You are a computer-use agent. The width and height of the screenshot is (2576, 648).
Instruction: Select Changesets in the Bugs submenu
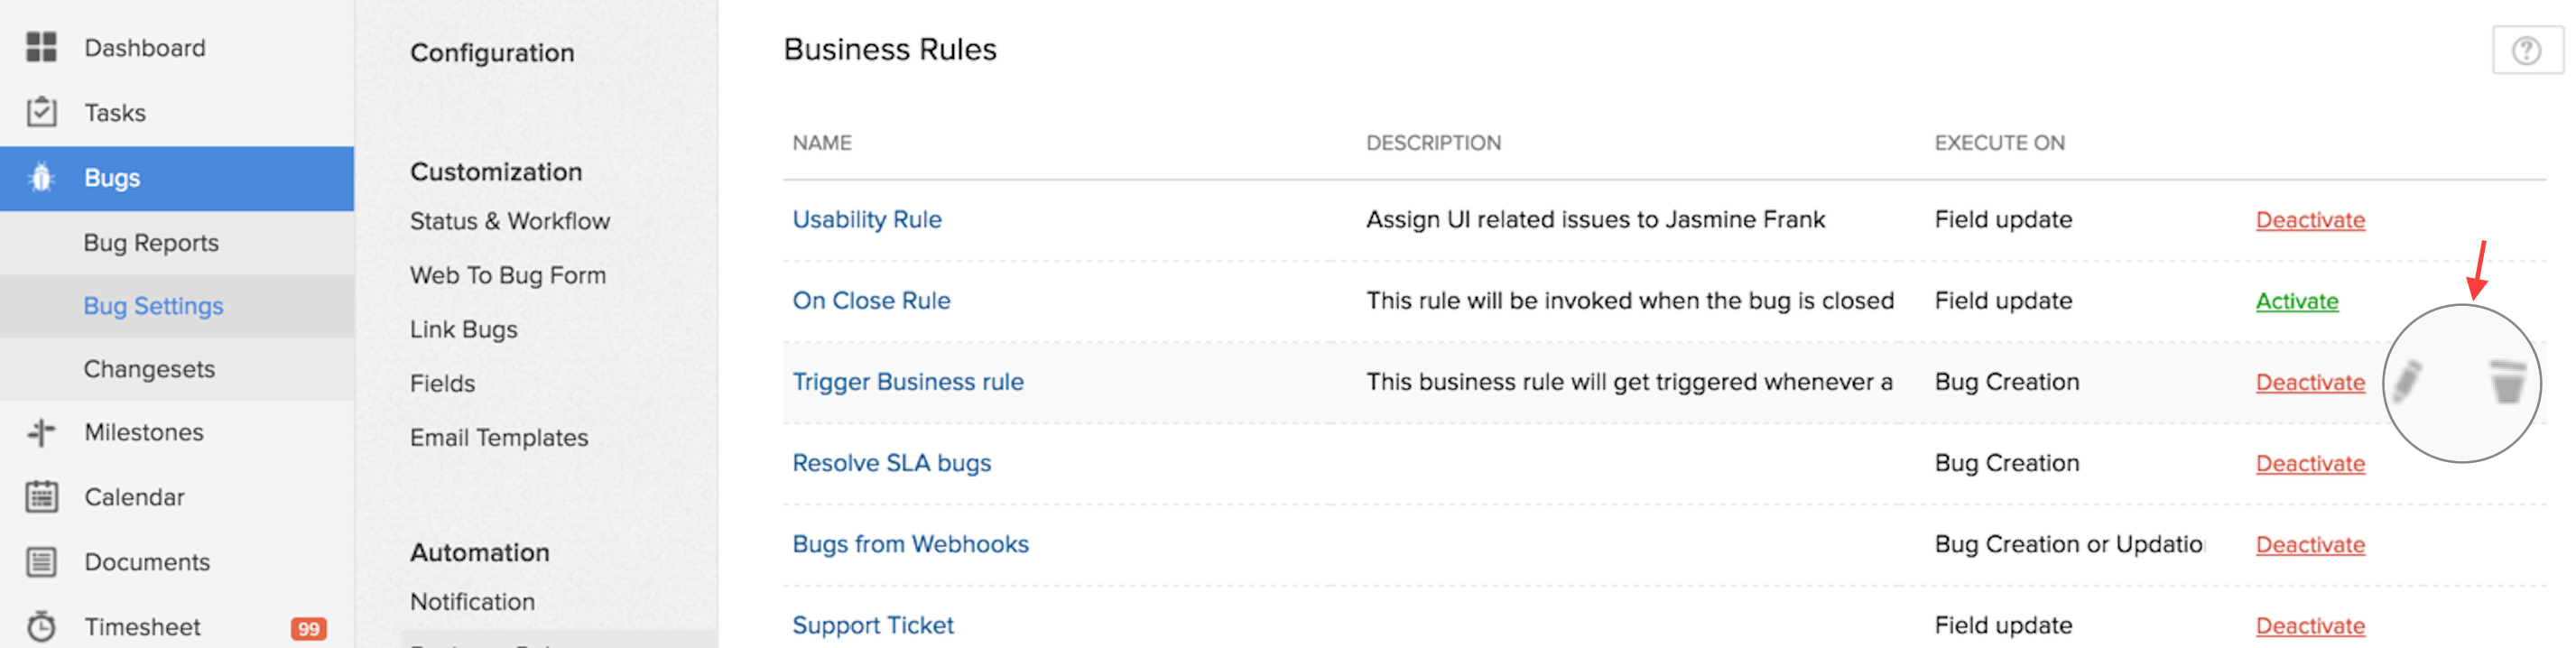[149, 369]
